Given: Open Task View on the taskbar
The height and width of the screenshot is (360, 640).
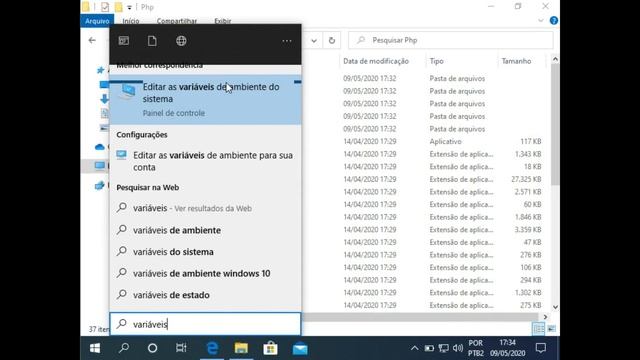Looking at the screenshot, I should point(181,348).
